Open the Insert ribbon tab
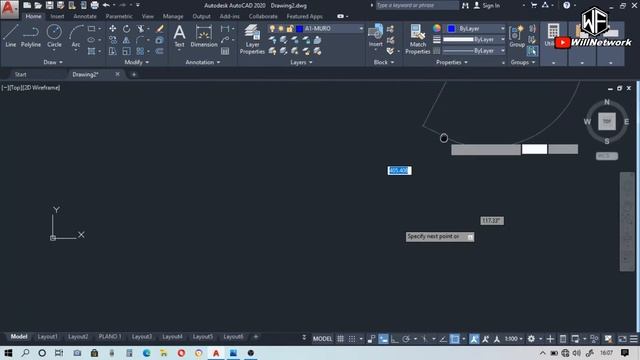640x360 pixels. 57,16
